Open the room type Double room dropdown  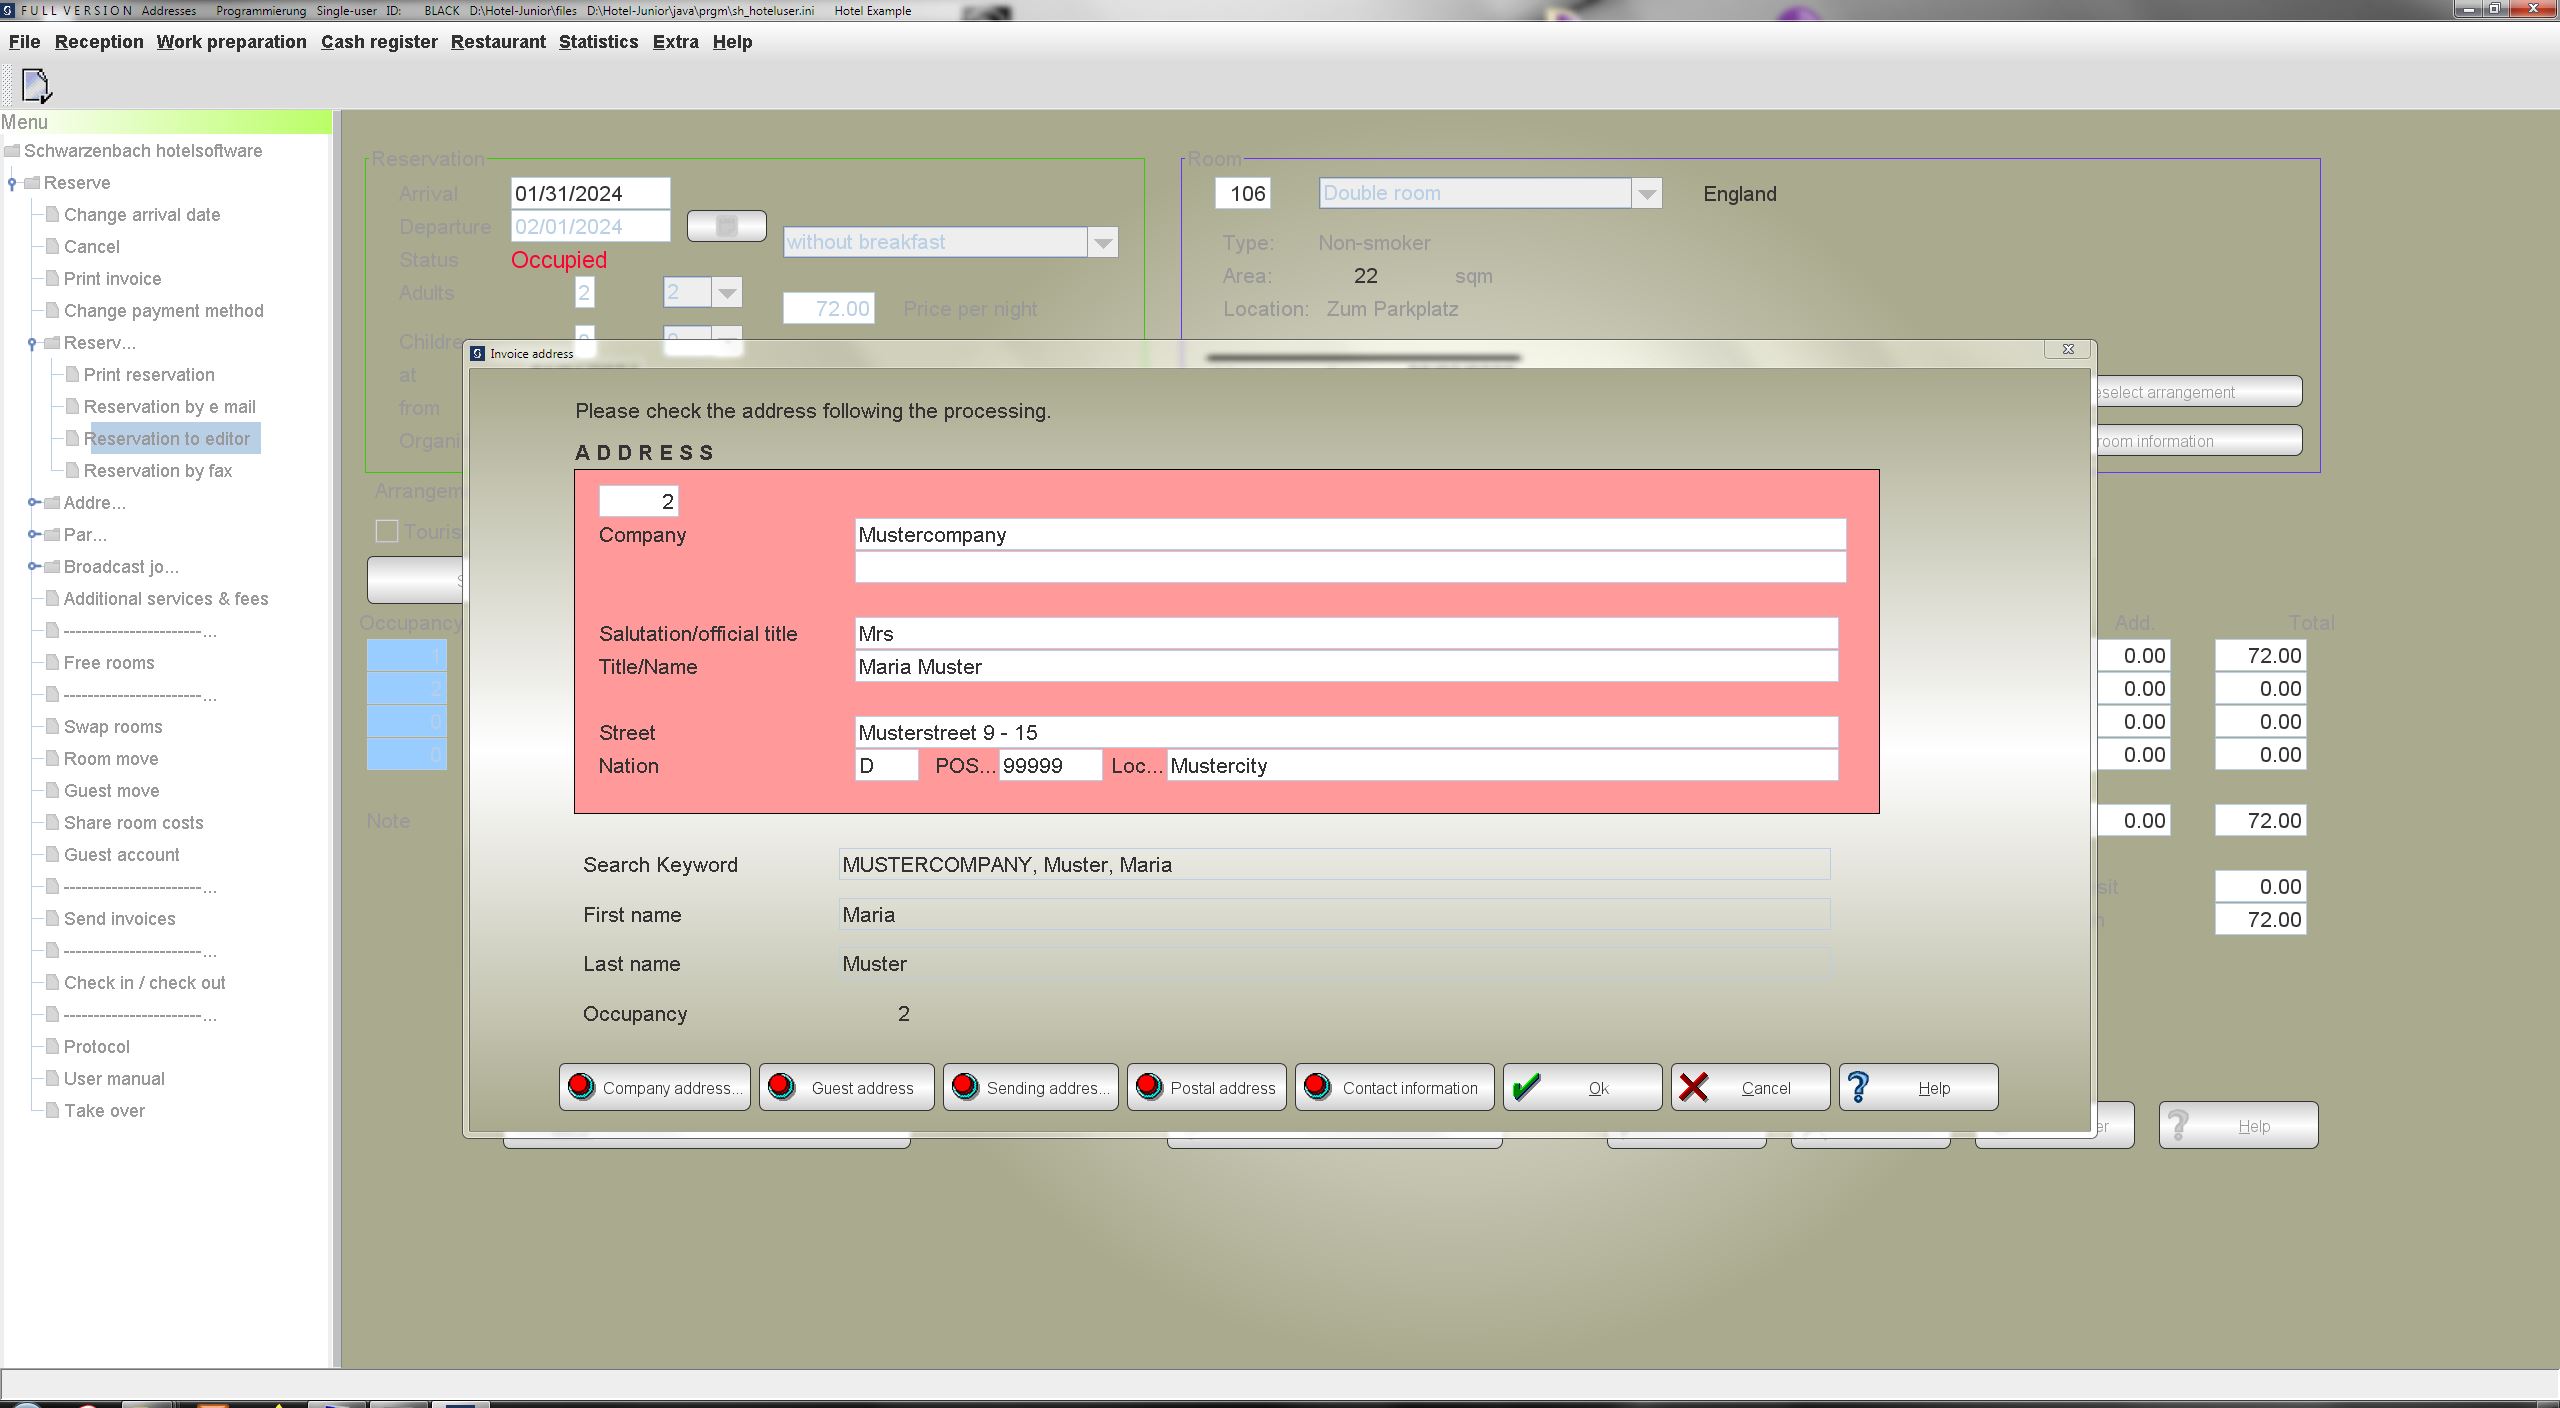point(1647,193)
